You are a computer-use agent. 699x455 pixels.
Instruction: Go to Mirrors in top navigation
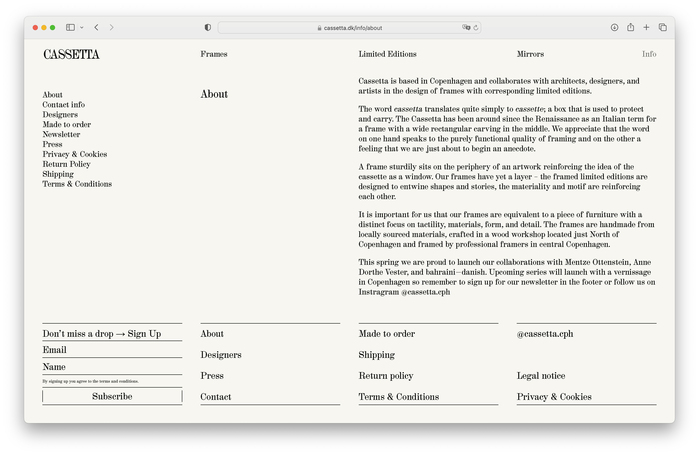coord(530,54)
